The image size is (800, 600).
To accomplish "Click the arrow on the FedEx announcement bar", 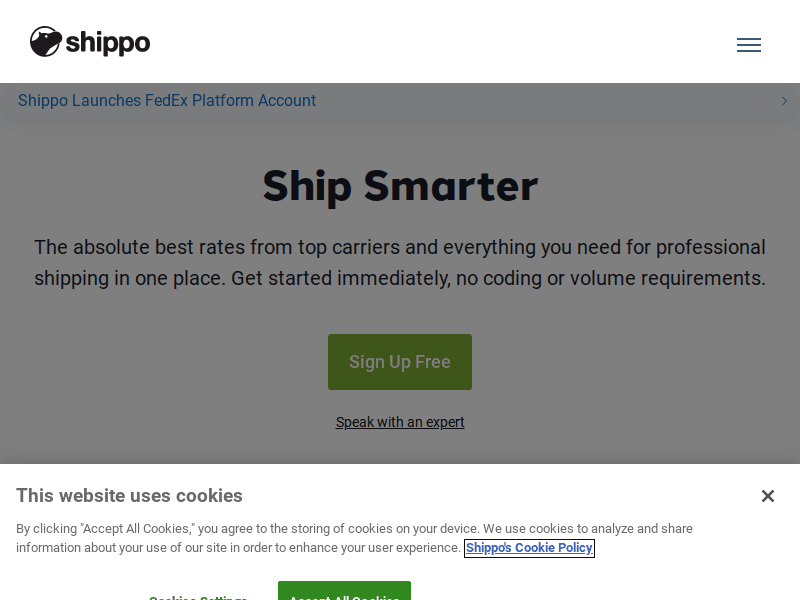I will (784, 101).
